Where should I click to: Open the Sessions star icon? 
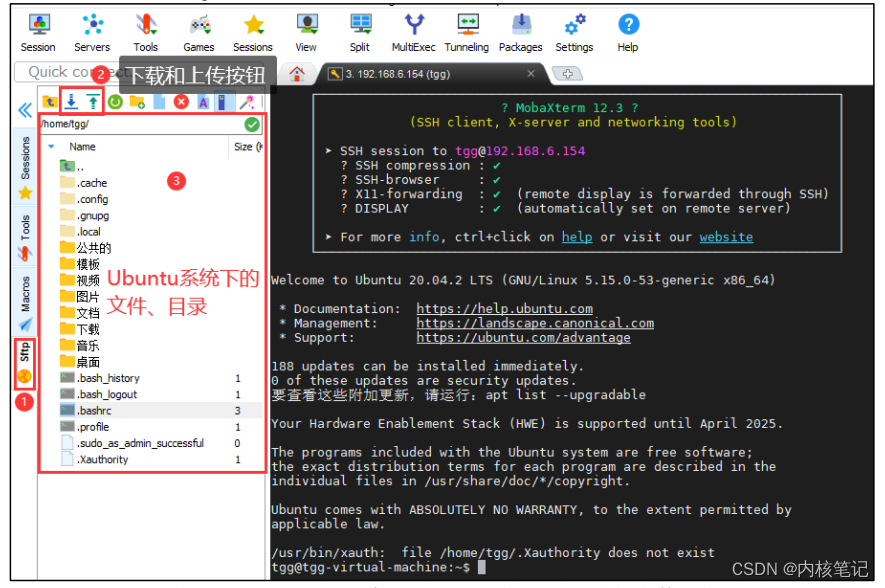(x=253, y=33)
